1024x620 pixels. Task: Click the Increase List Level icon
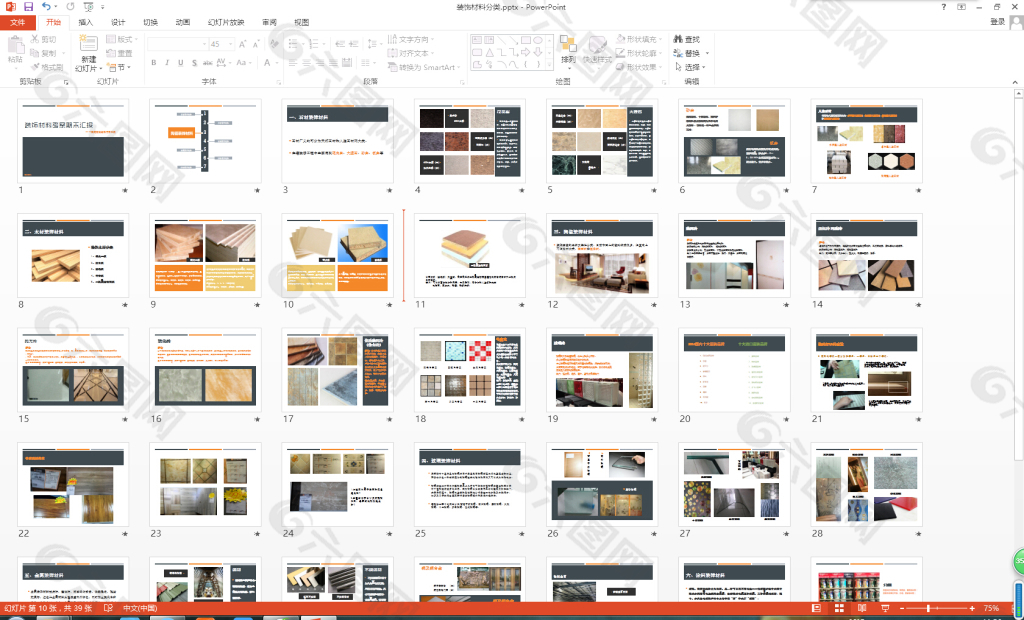[x=354, y=44]
